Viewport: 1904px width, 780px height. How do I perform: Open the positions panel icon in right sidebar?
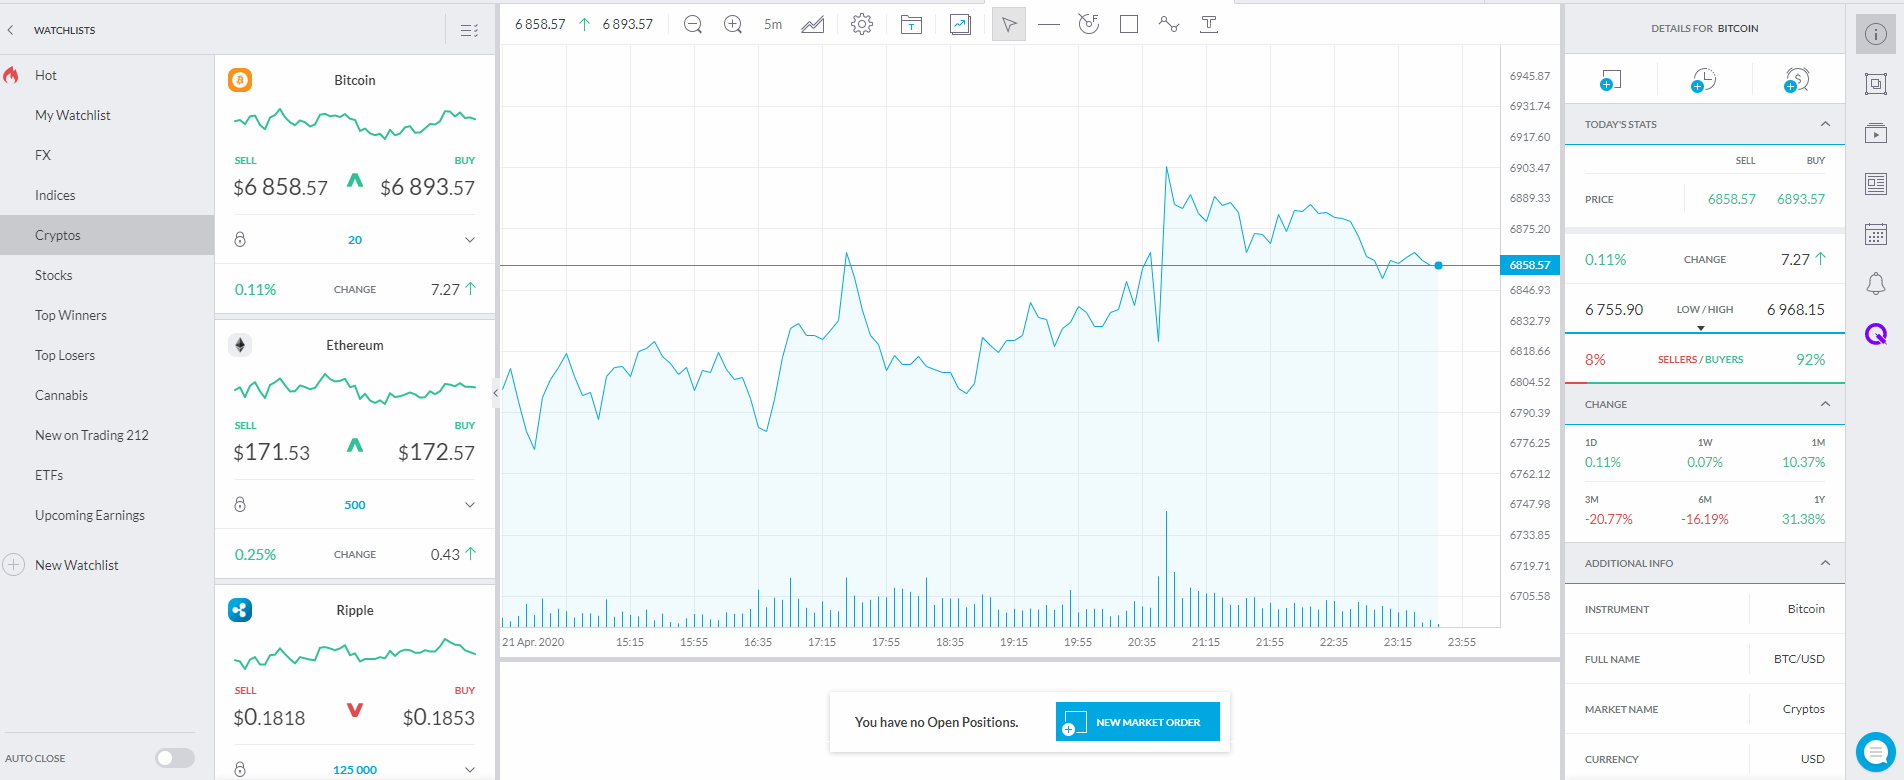pos(1876,84)
